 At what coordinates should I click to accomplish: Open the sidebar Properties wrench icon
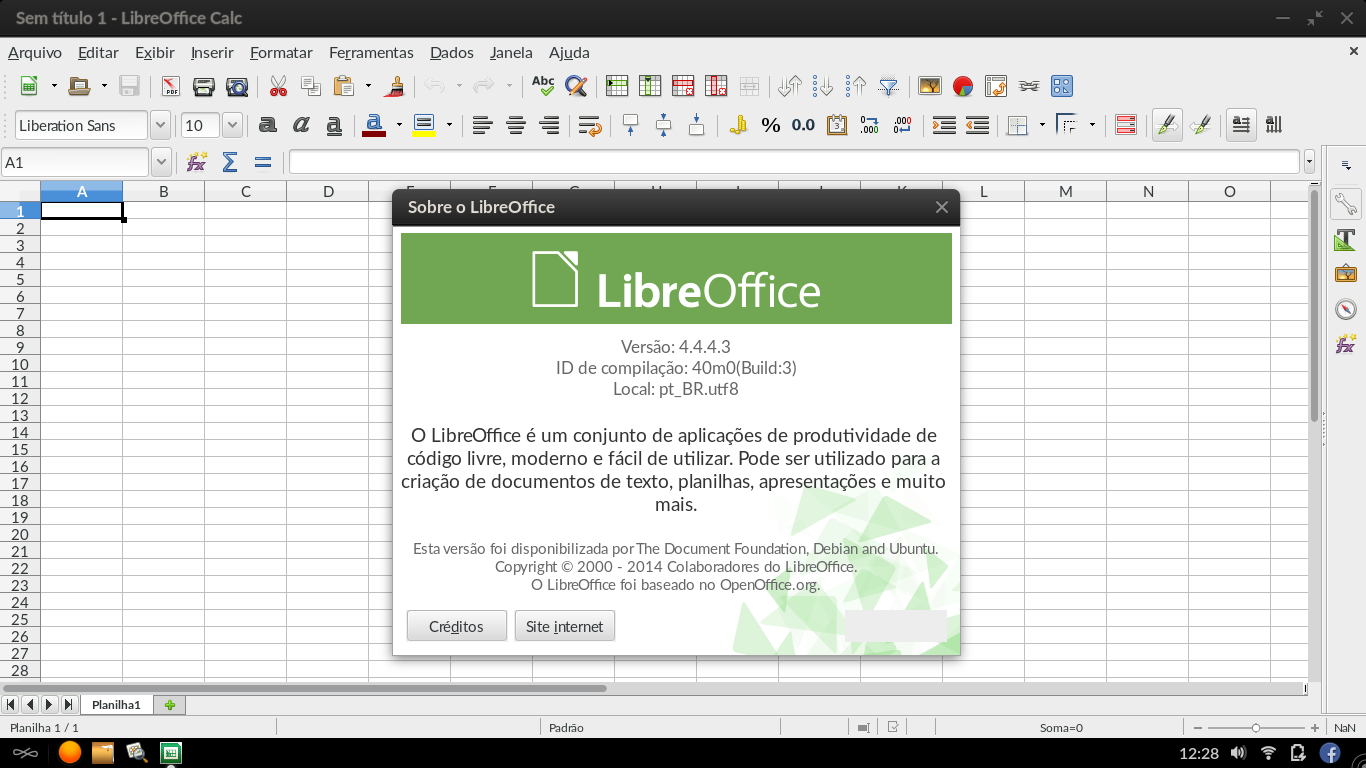1346,205
